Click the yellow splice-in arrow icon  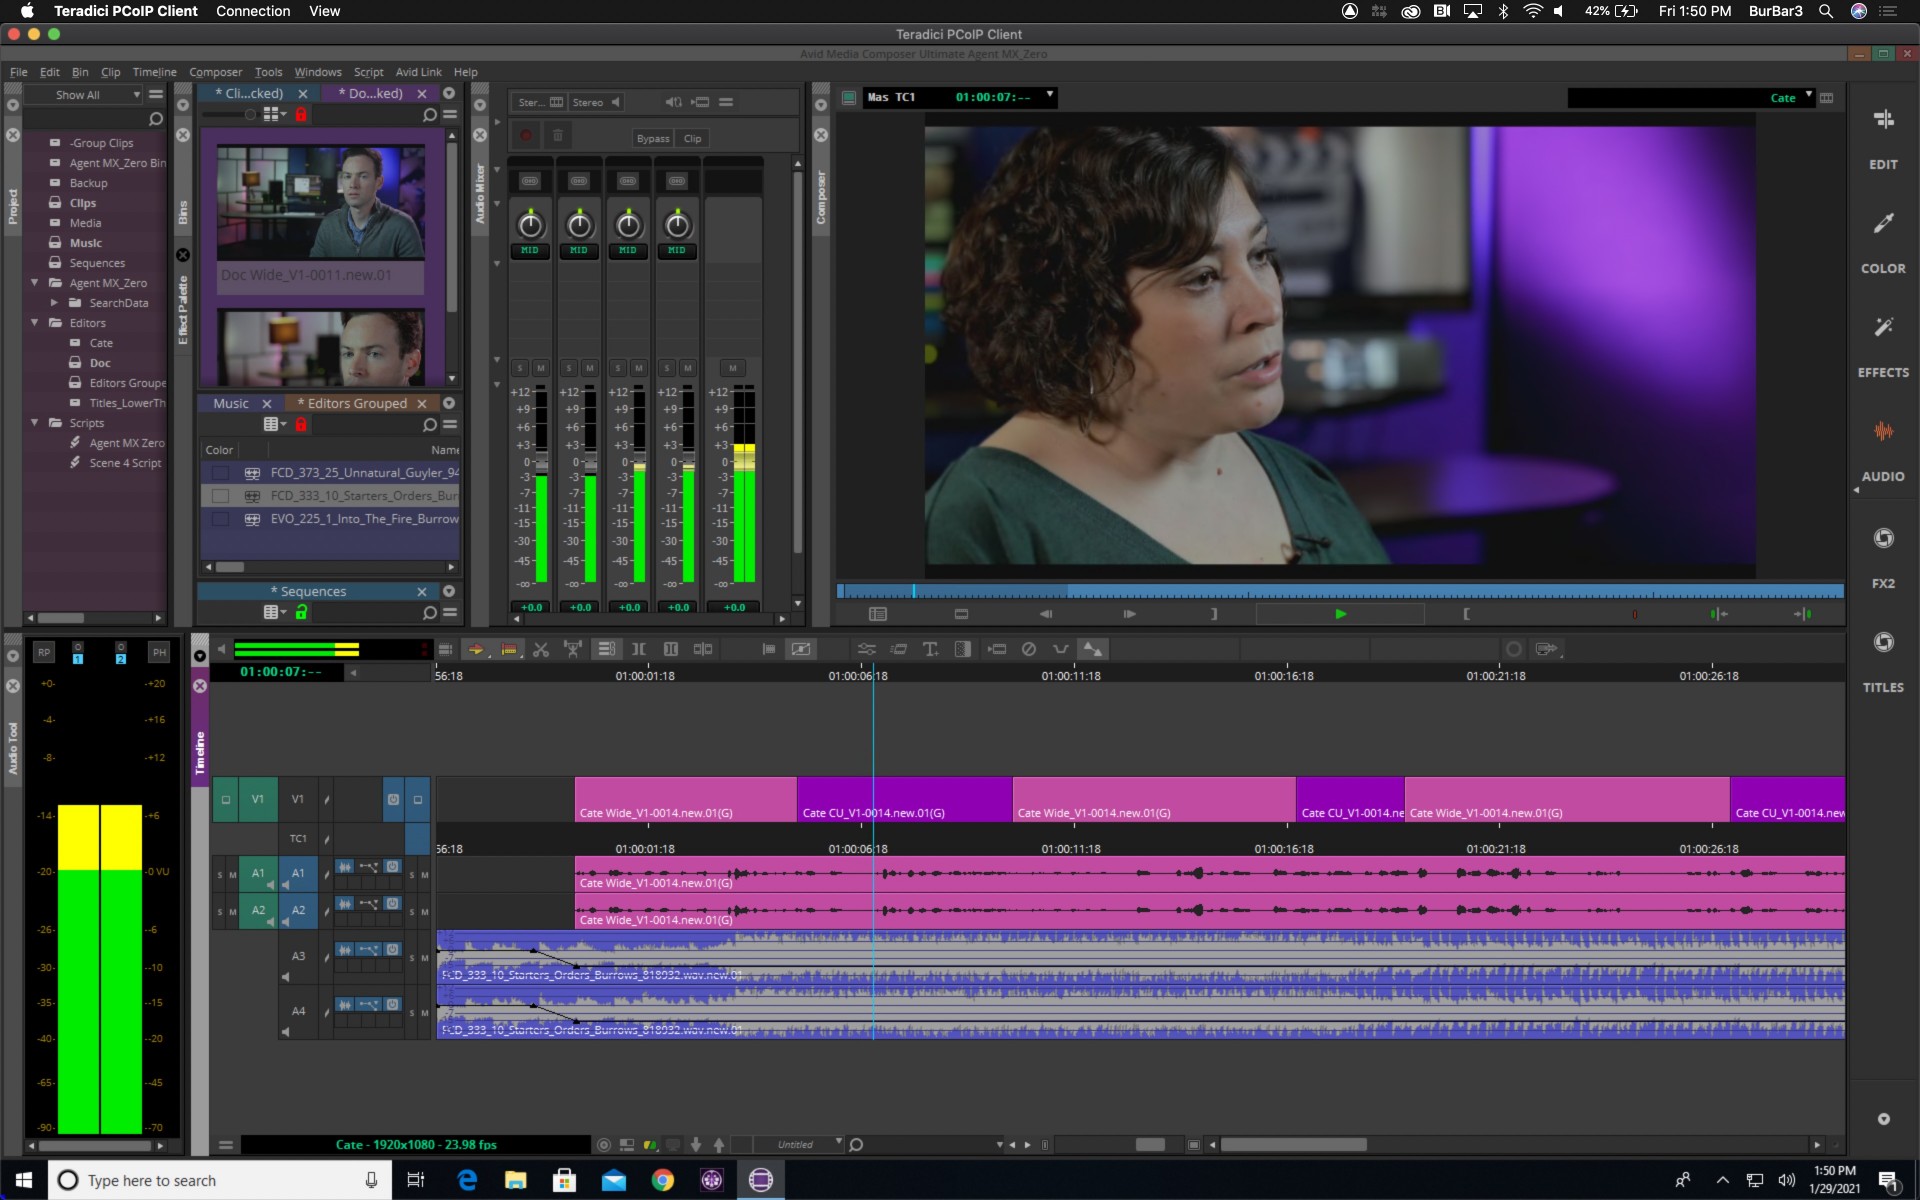coord(477,650)
